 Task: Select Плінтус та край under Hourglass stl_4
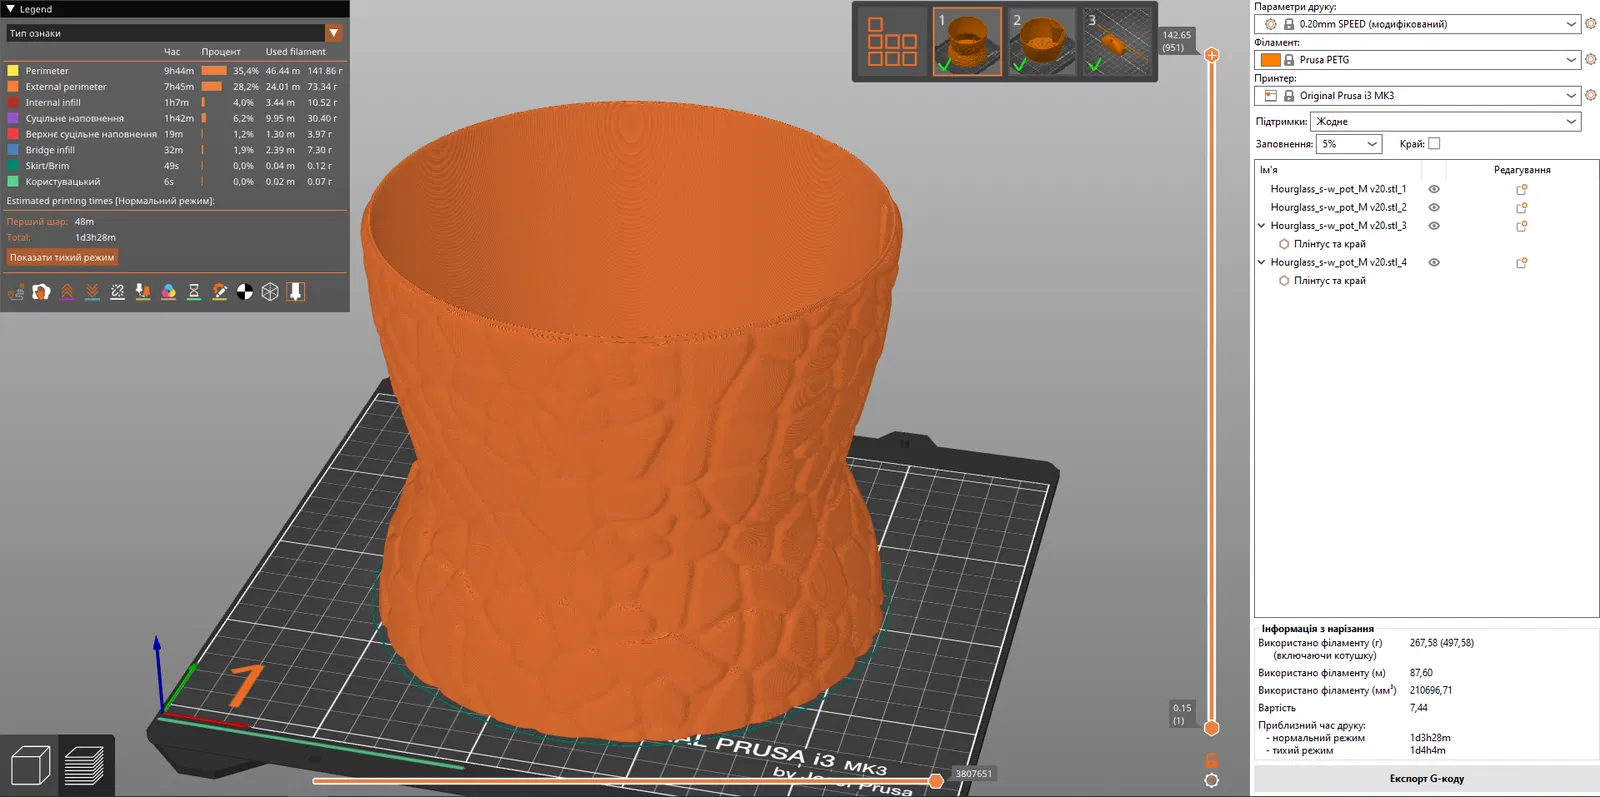[1329, 281]
